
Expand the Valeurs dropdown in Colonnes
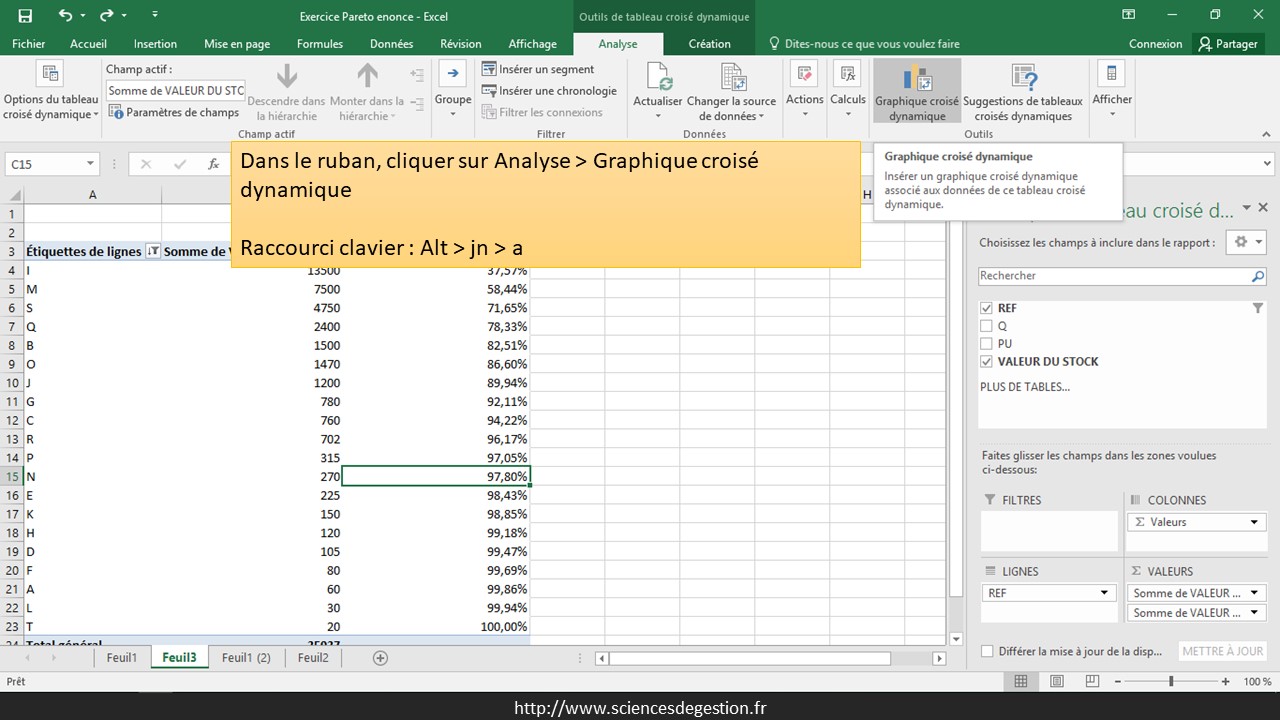pyautogui.click(x=1254, y=522)
